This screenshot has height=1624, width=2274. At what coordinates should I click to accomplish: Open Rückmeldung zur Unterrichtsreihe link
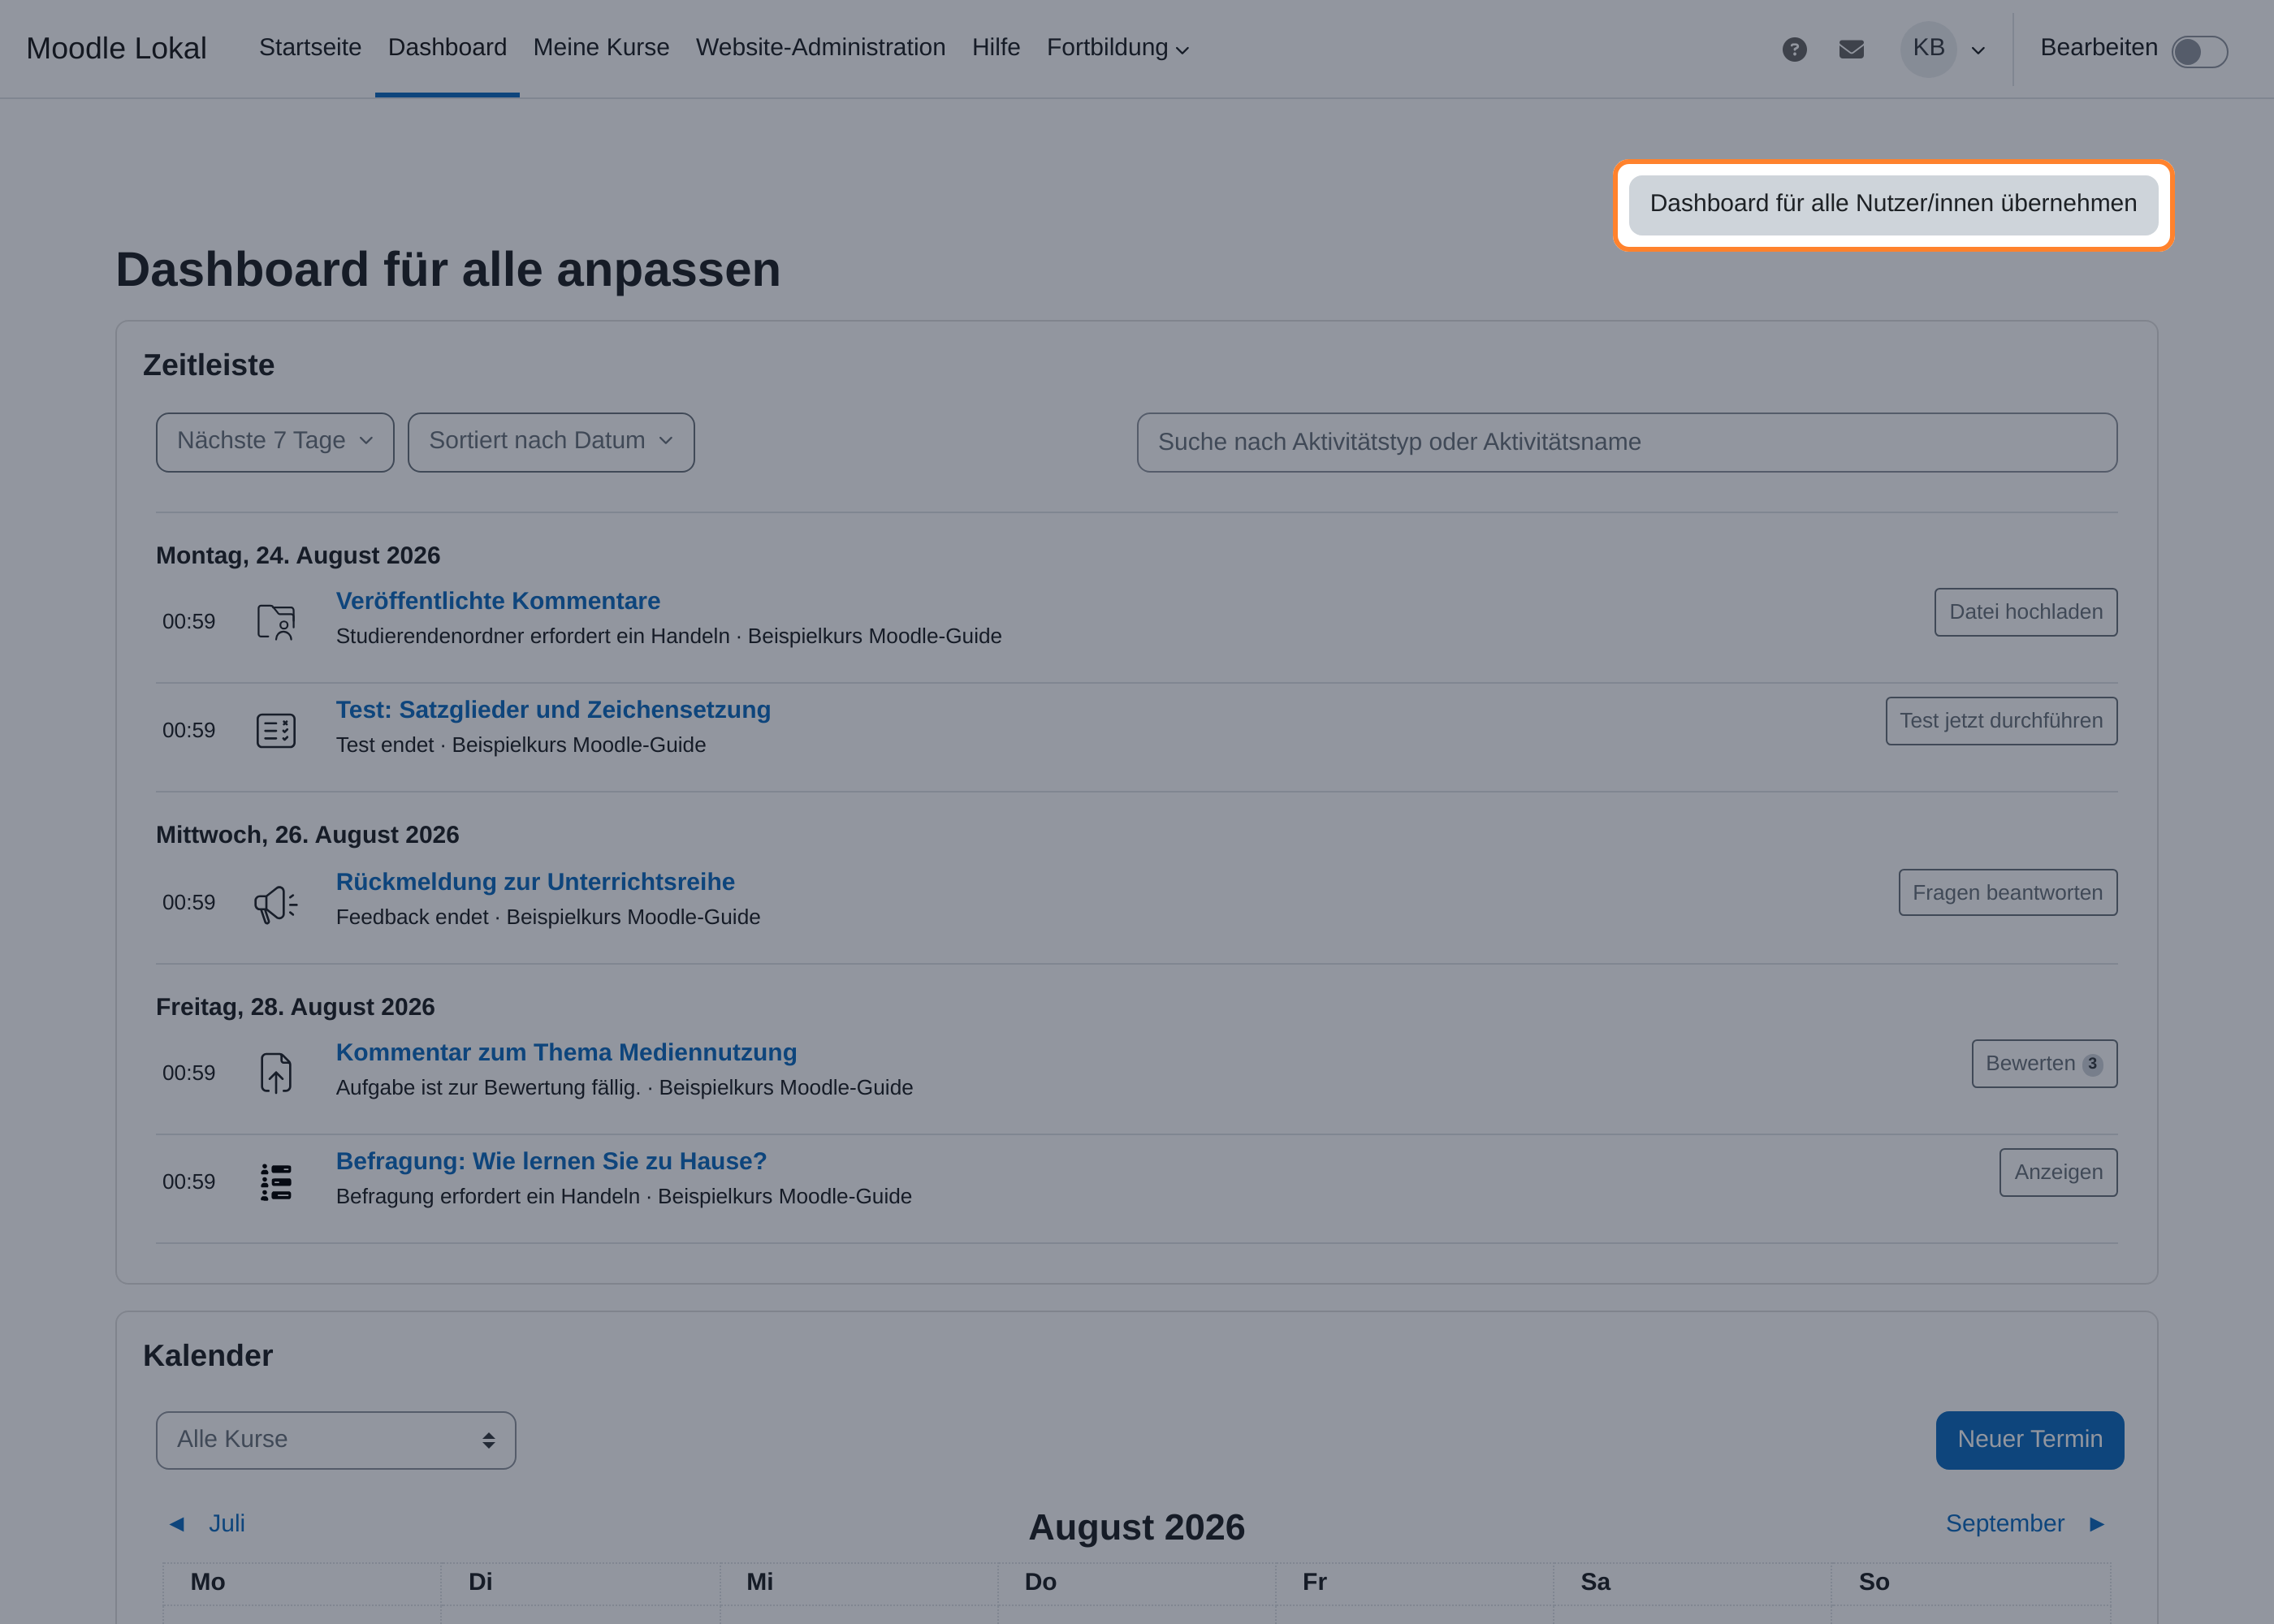pos(535,882)
